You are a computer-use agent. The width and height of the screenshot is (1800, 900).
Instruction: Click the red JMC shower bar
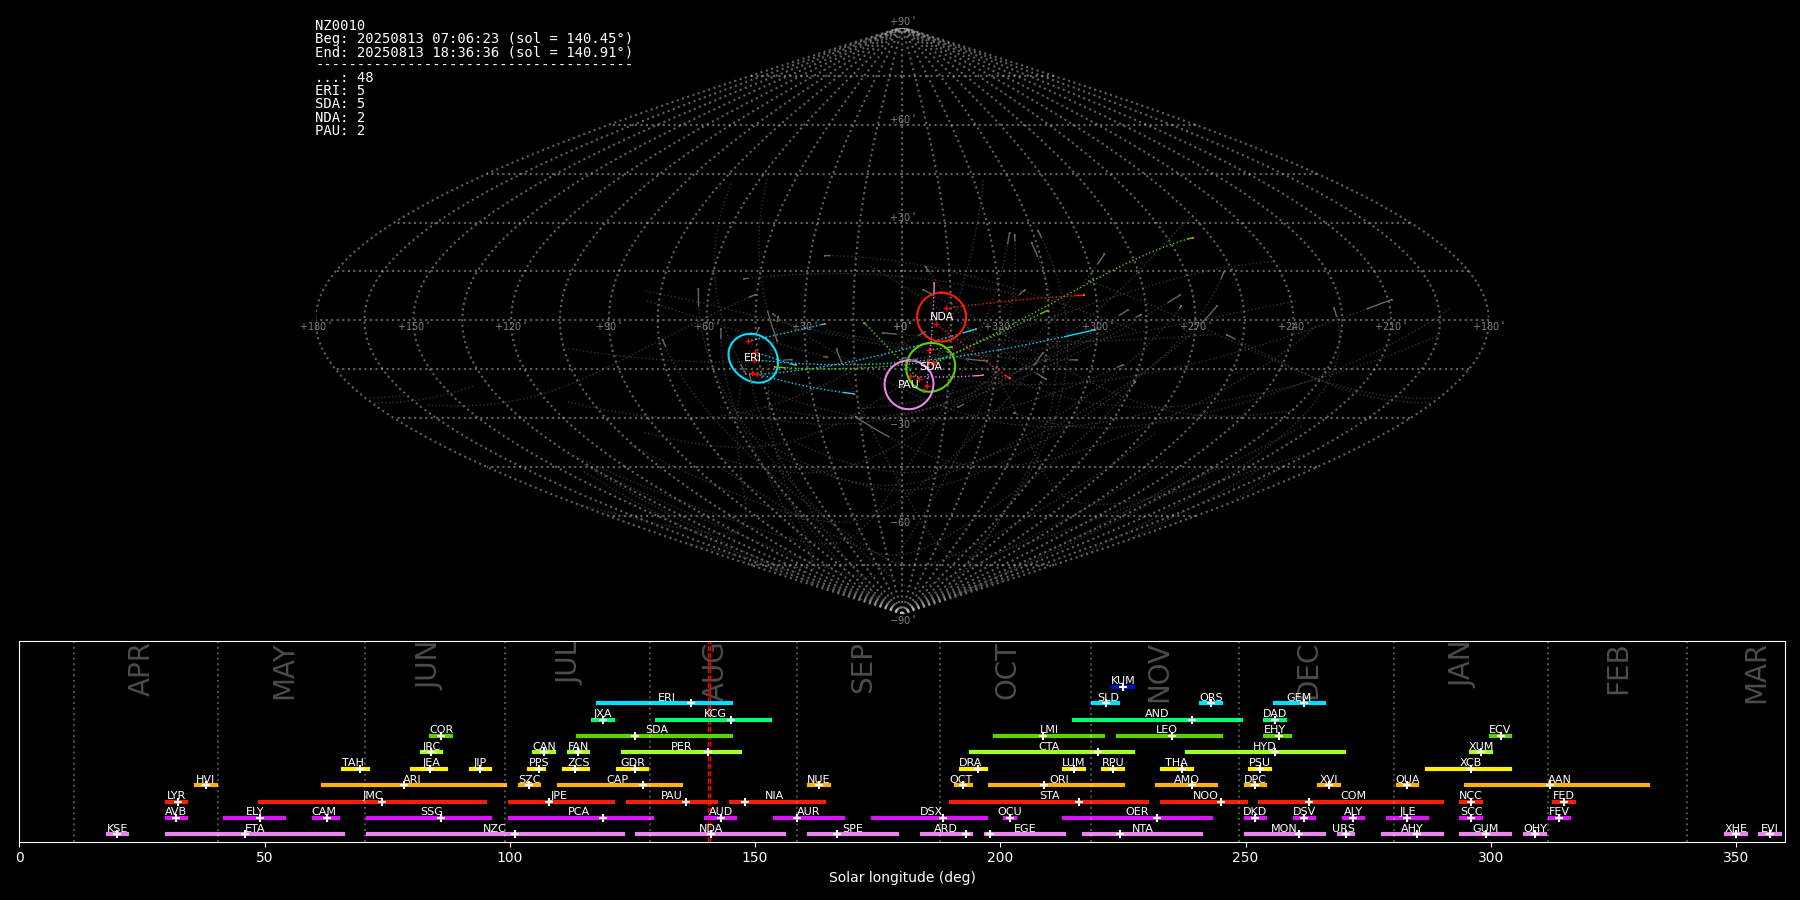tap(372, 802)
